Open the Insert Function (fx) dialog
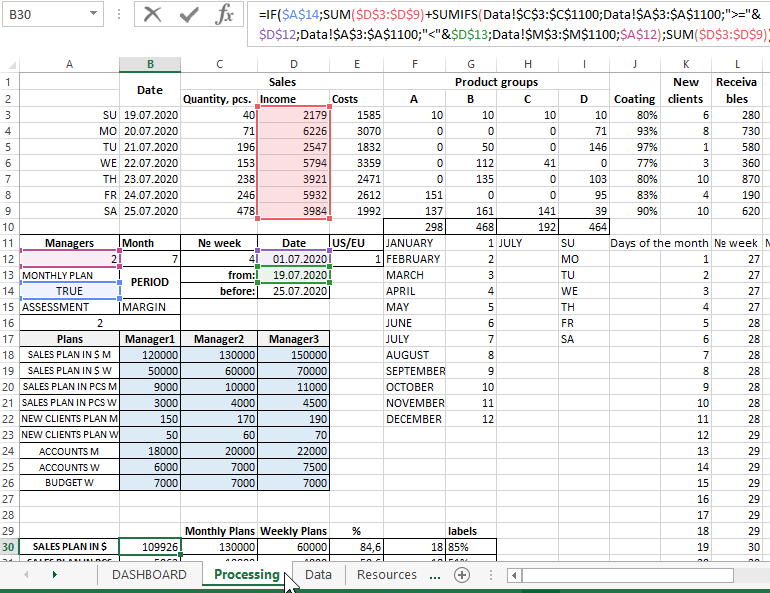 pyautogui.click(x=224, y=15)
